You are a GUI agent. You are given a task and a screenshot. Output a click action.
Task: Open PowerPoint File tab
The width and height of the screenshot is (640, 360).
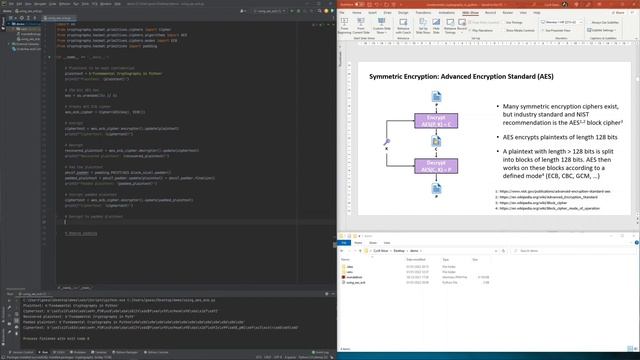[342, 13]
